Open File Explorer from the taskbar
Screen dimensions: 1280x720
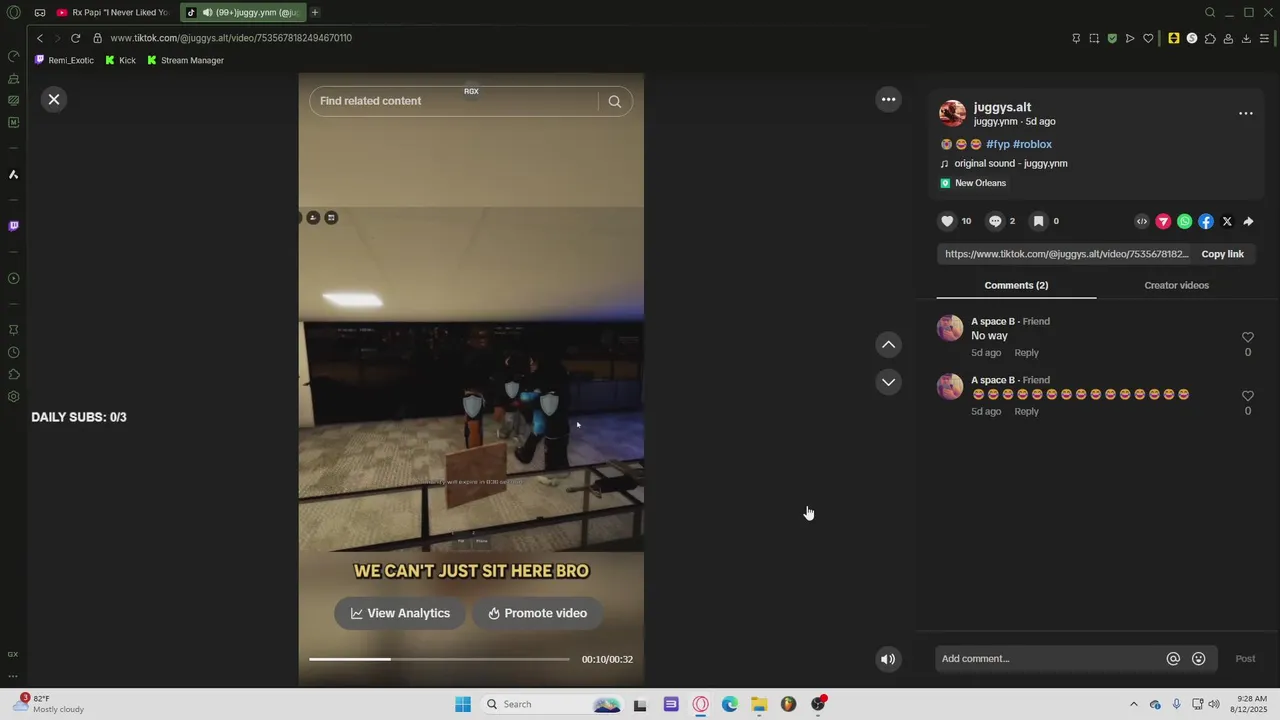tap(759, 704)
